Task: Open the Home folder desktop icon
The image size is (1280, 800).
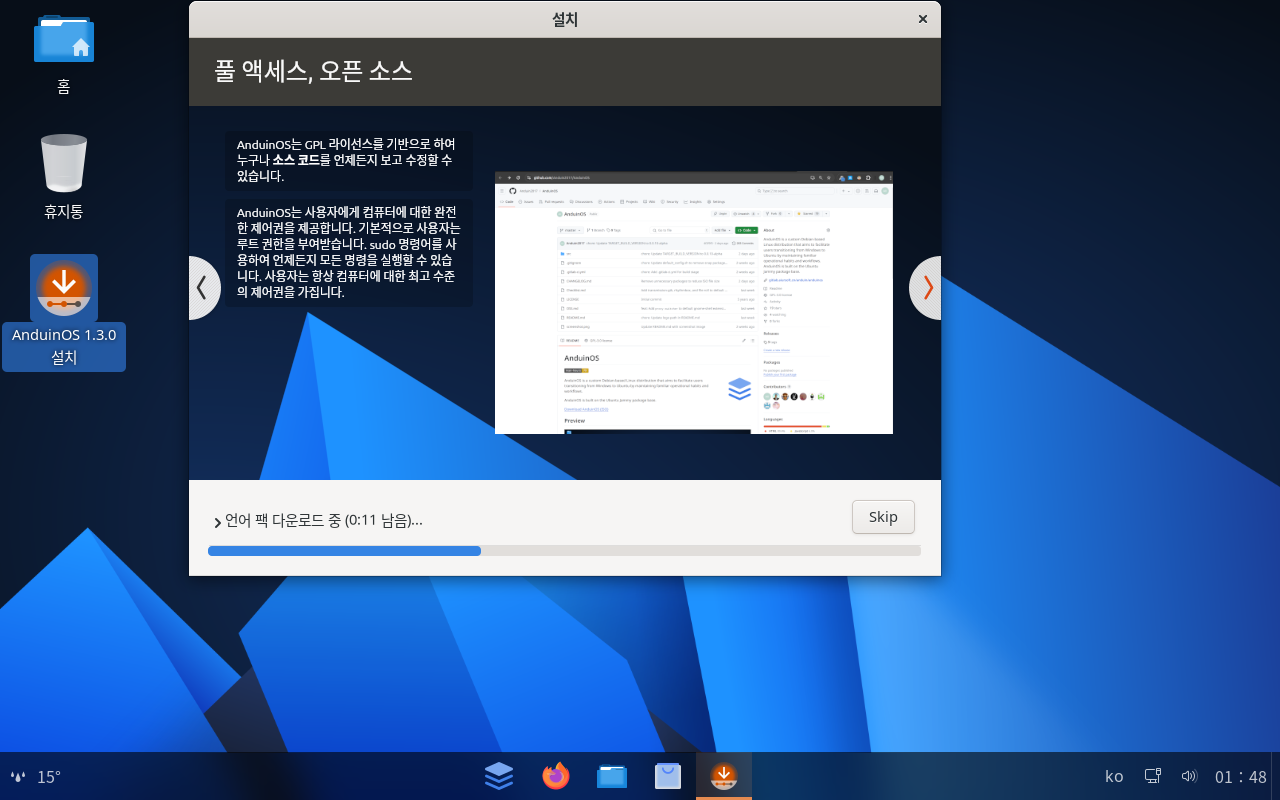Action: pos(64,40)
